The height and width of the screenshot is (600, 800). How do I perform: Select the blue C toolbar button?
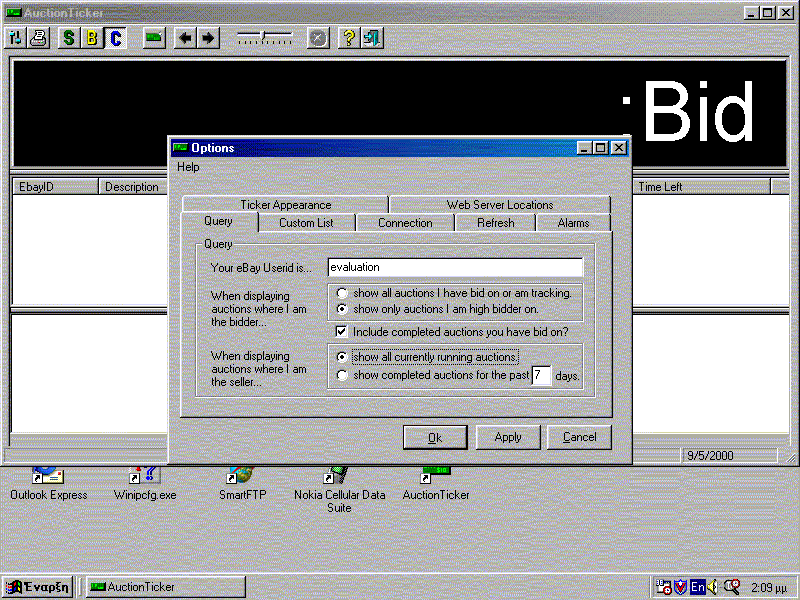[115, 38]
